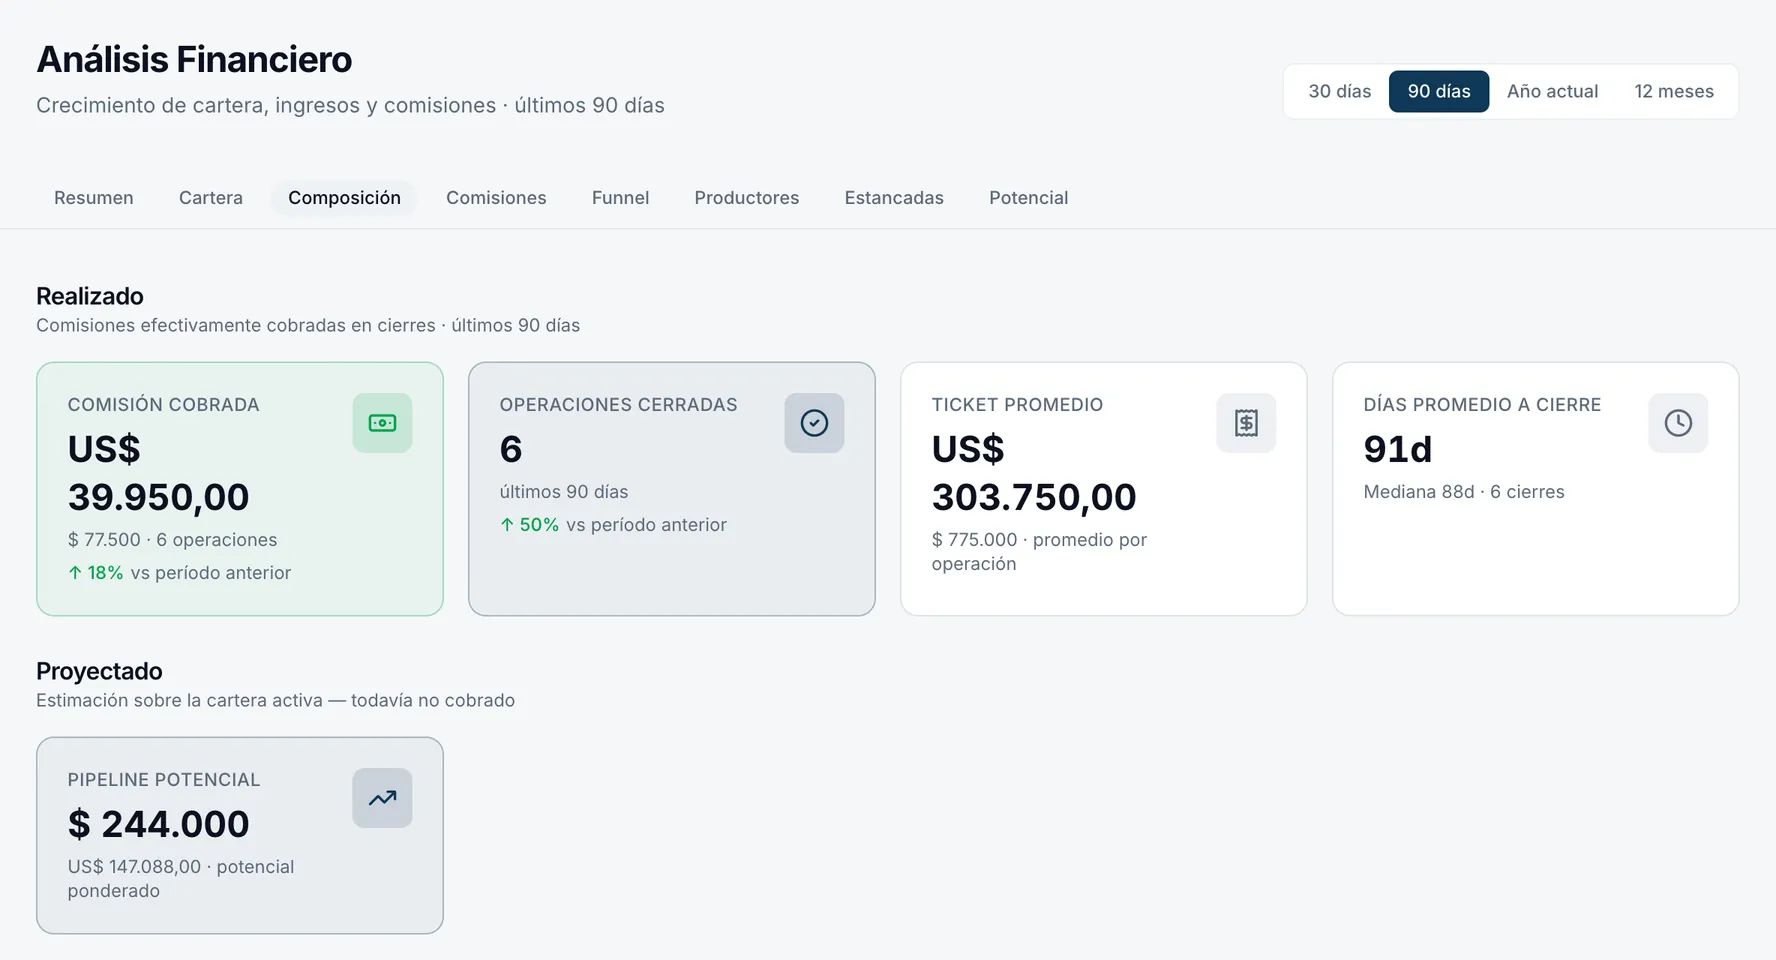Image resolution: width=1776 pixels, height=960 pixels.
Task: Switch to the Productores tab
Action: point(747,198)
